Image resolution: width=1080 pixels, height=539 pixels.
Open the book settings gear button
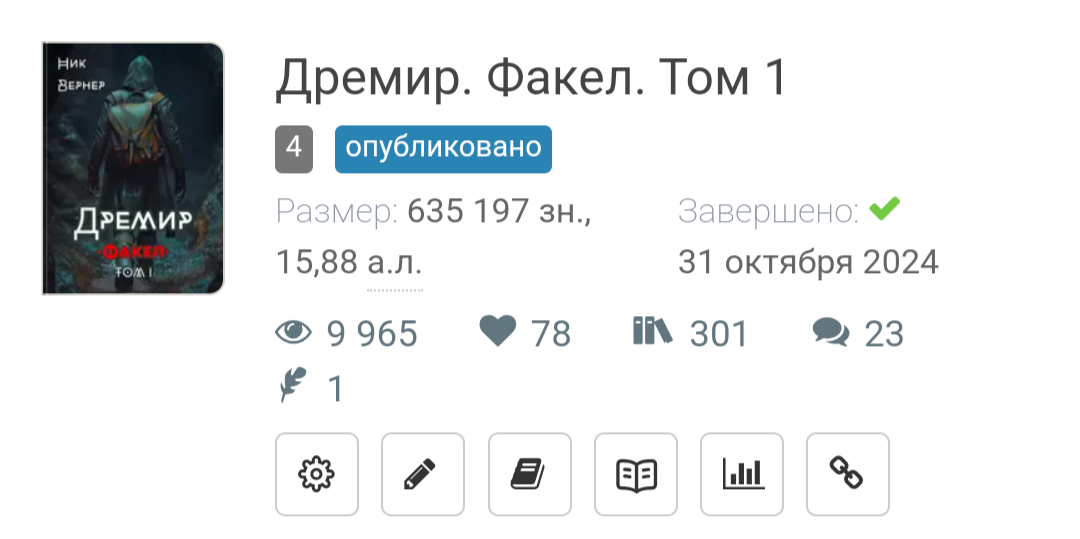[317, 474]
